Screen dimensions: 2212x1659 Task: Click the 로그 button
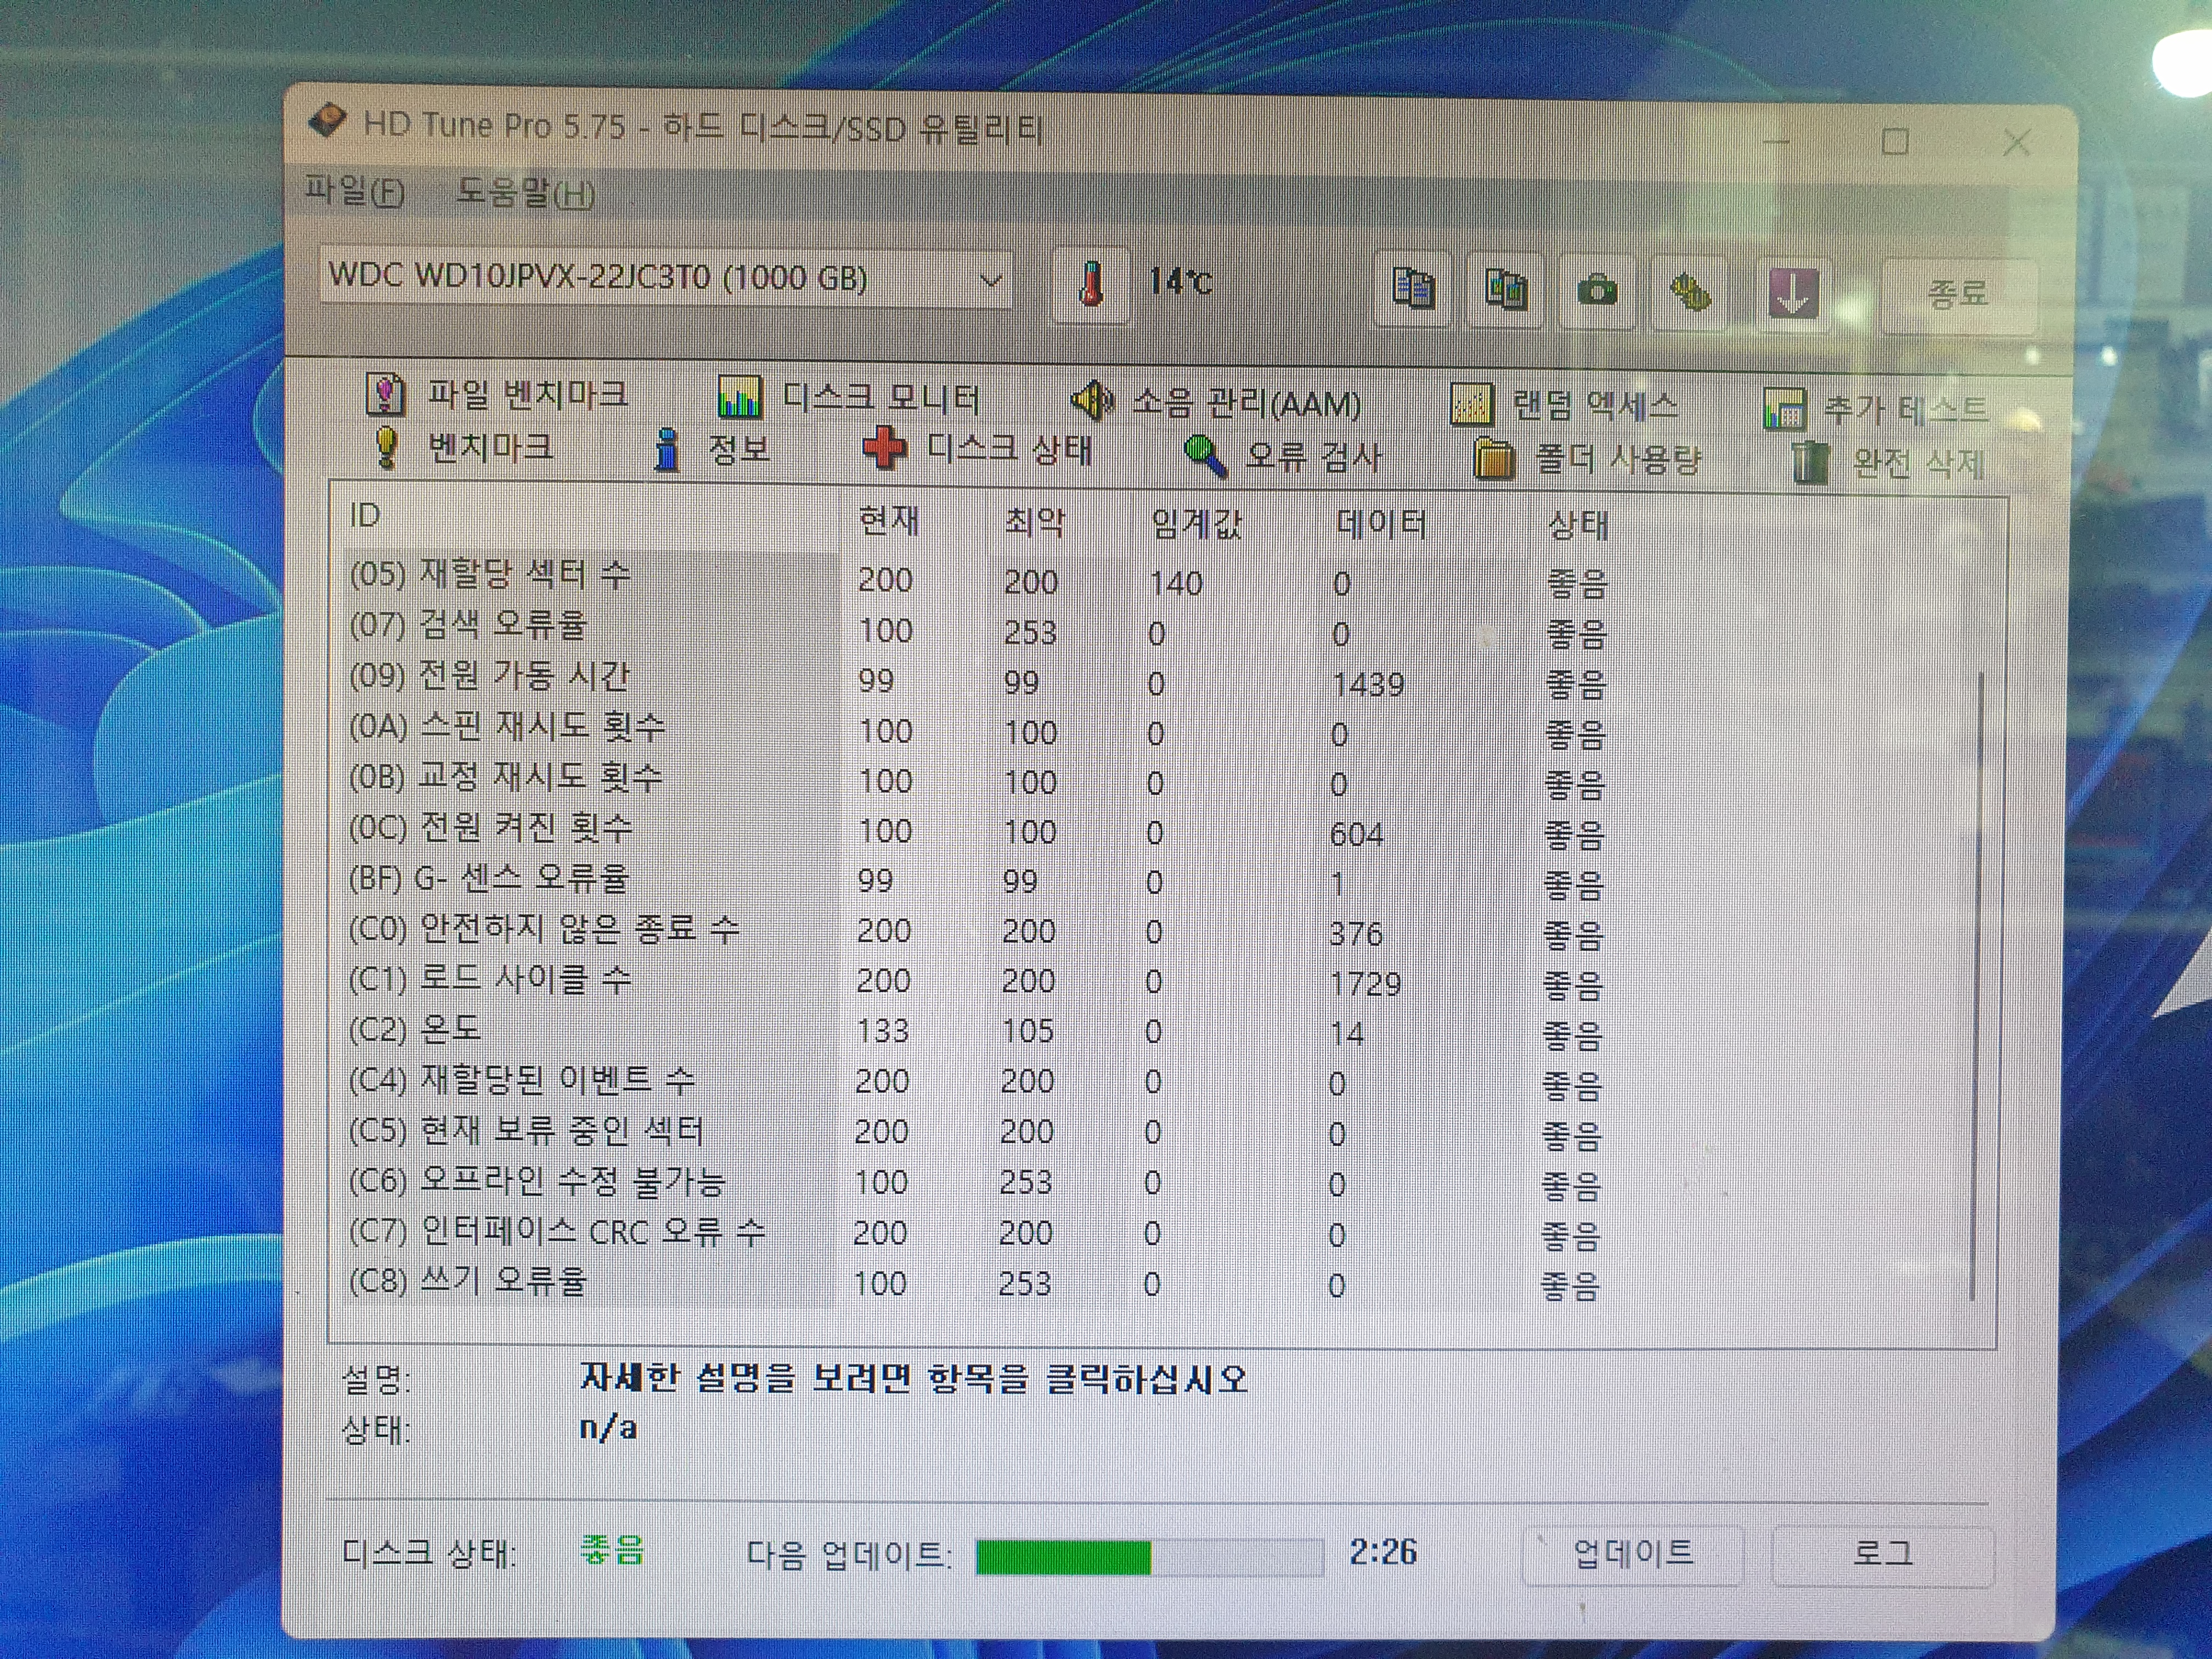point(1883,1555)
